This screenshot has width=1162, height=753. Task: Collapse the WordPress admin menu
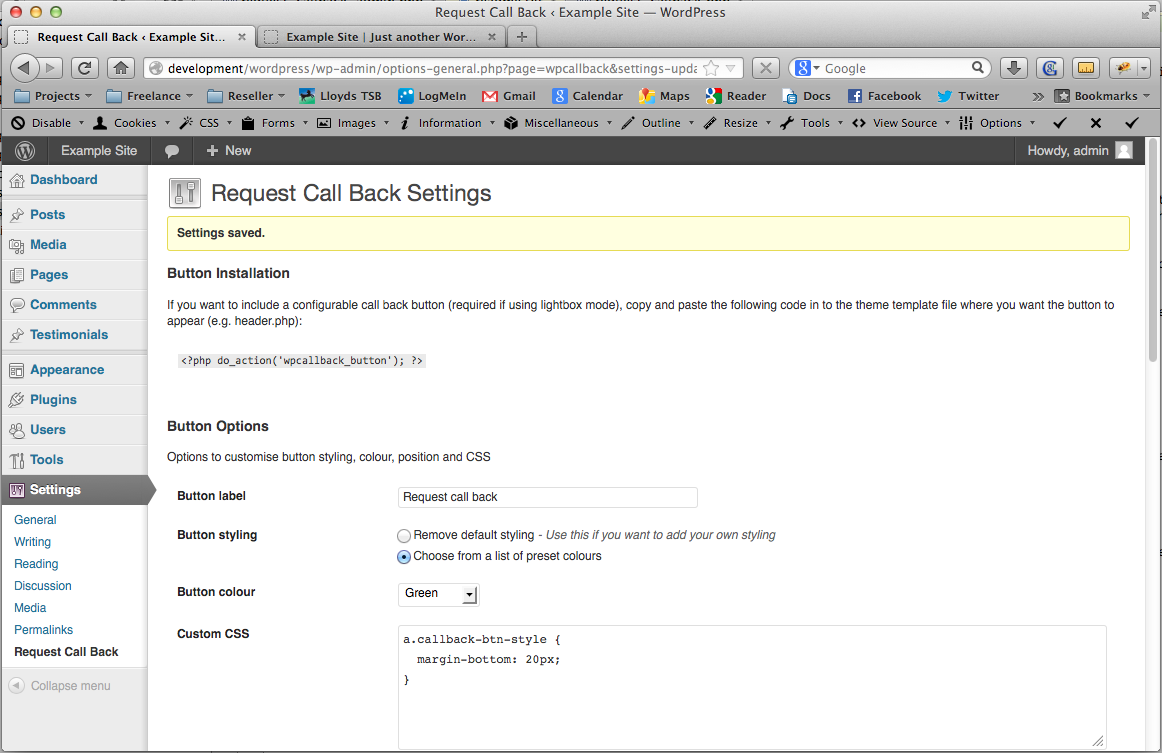click(x=60, y=686)
